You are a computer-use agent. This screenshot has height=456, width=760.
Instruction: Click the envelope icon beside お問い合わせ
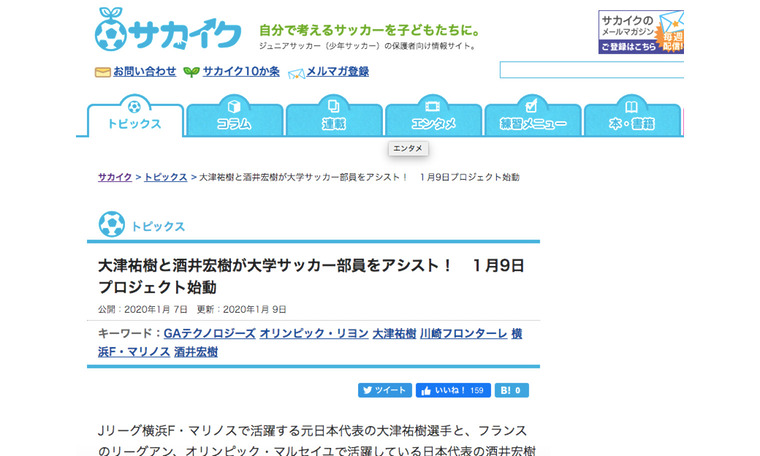coord(102,72)
